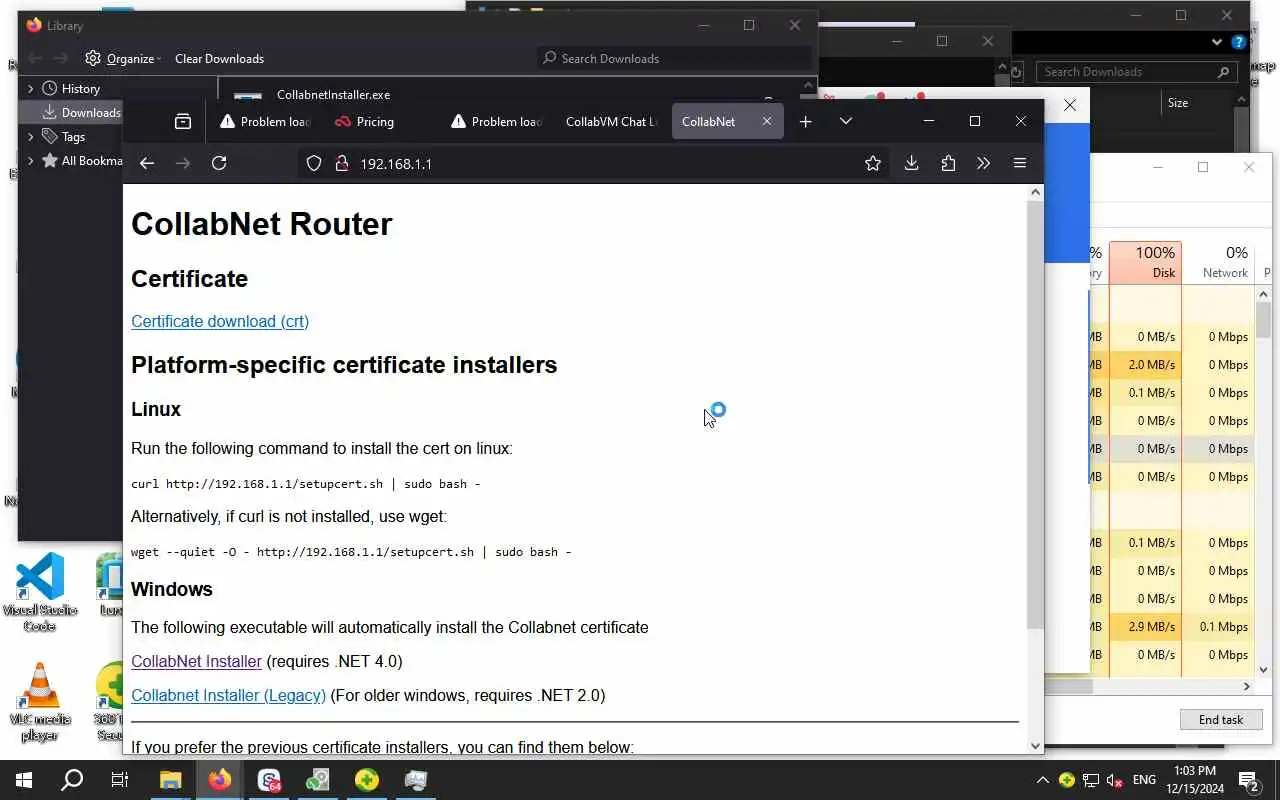Sort by Network column in Task Manager
The width and height of the screenshot is (1280, 800).
(1218, 262)
